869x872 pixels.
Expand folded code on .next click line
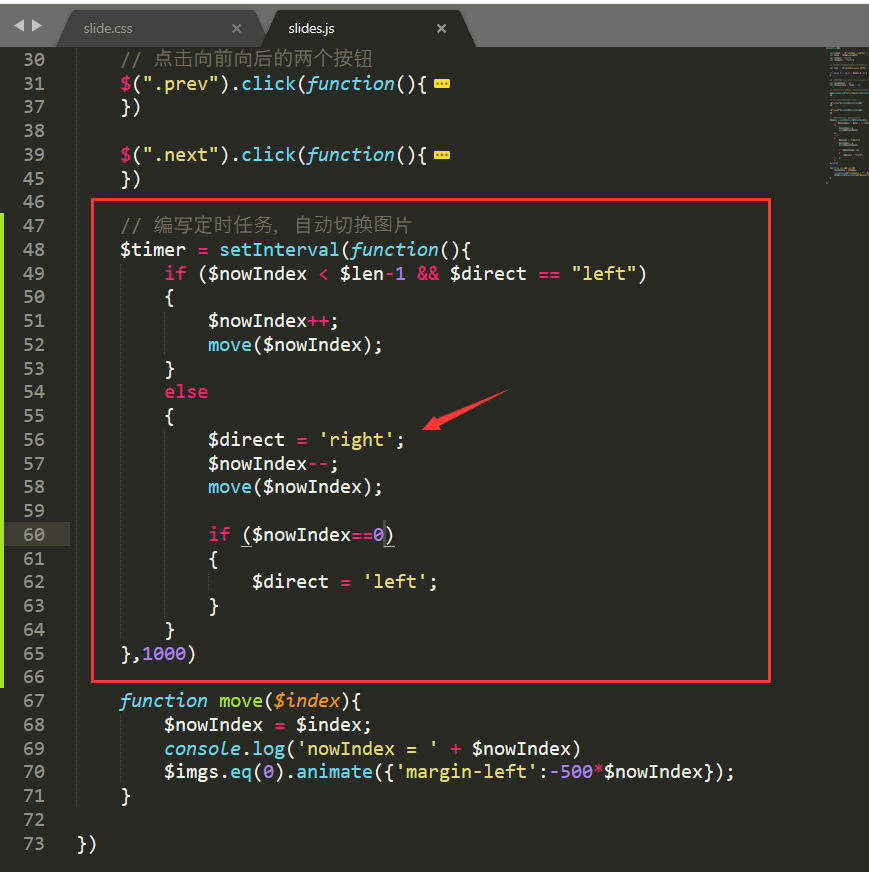point(442,155)
